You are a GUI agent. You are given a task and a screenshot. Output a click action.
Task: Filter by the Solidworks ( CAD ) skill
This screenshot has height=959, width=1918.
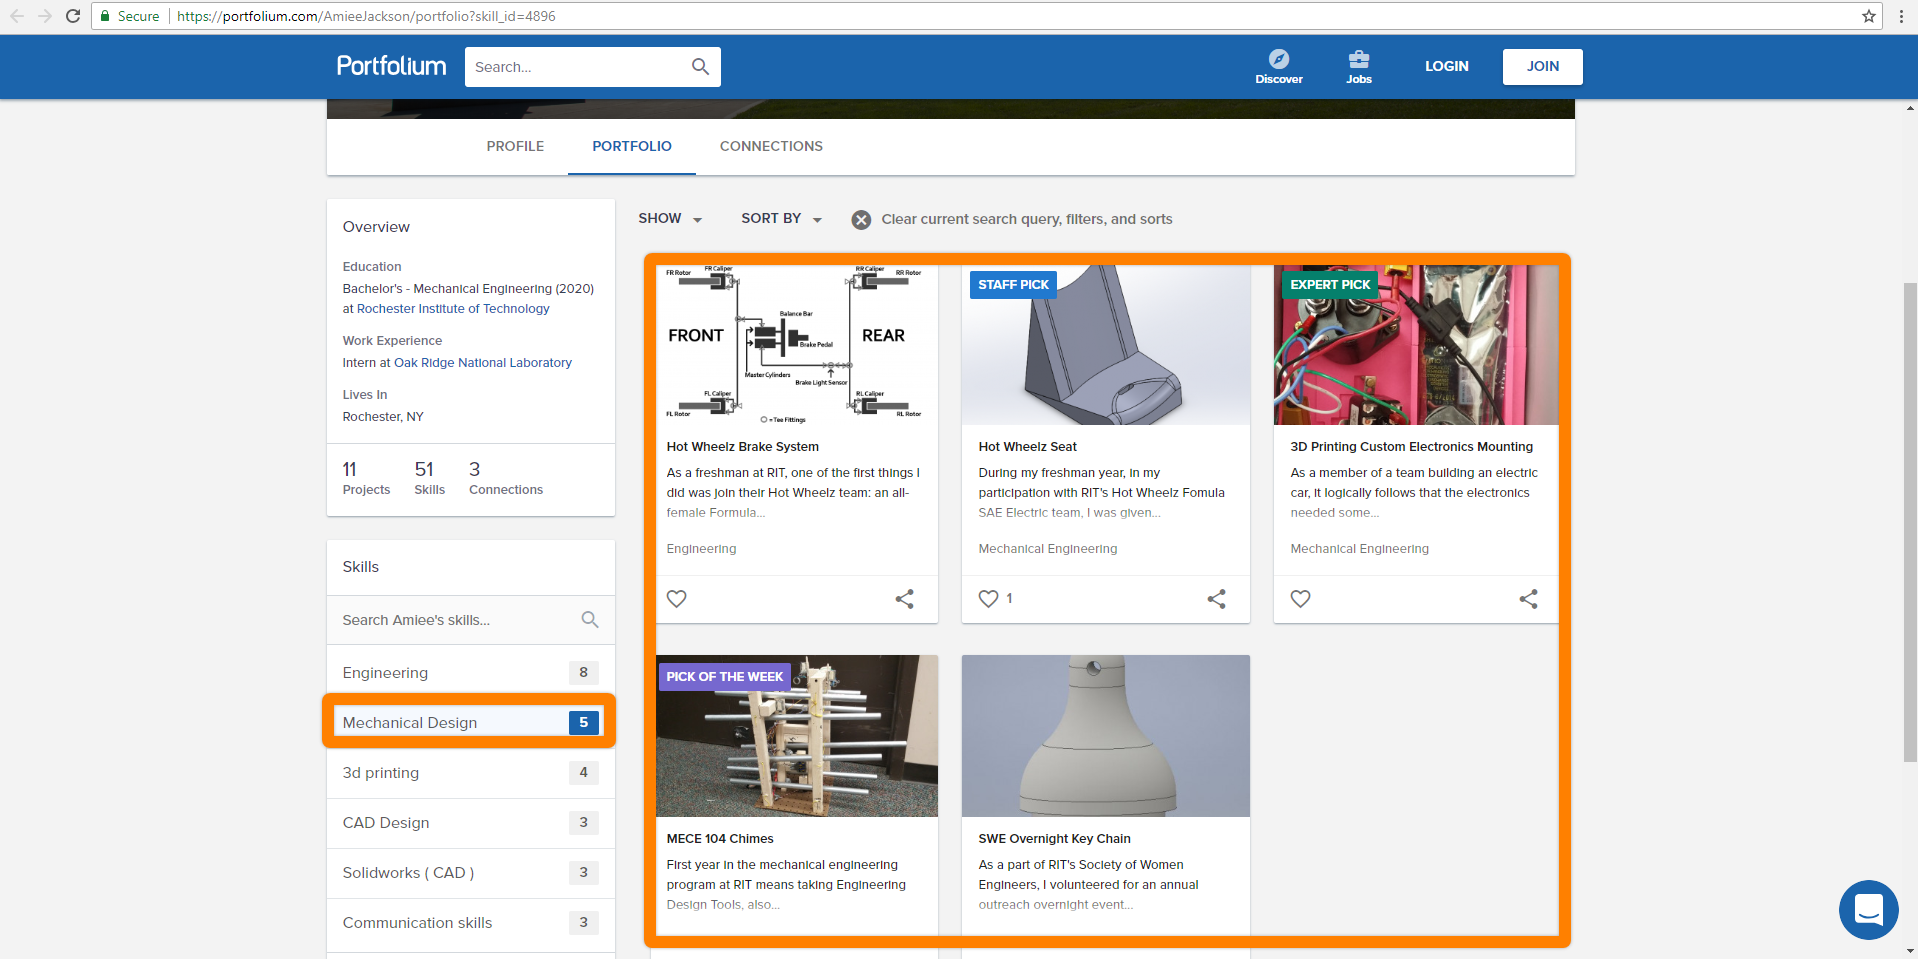coord(471,873)
